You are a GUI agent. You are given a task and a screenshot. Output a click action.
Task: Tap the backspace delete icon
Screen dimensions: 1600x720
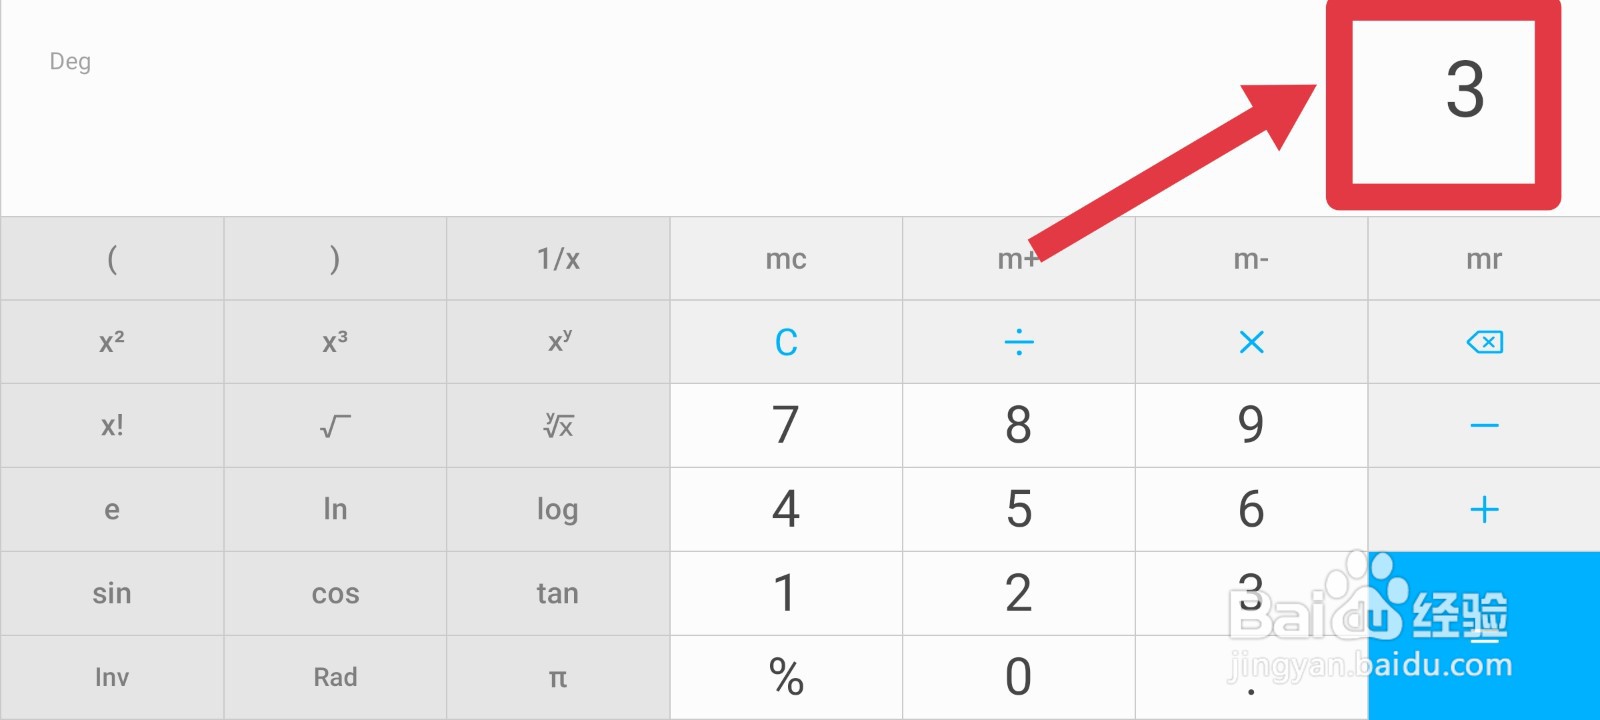click(1484, 342)
